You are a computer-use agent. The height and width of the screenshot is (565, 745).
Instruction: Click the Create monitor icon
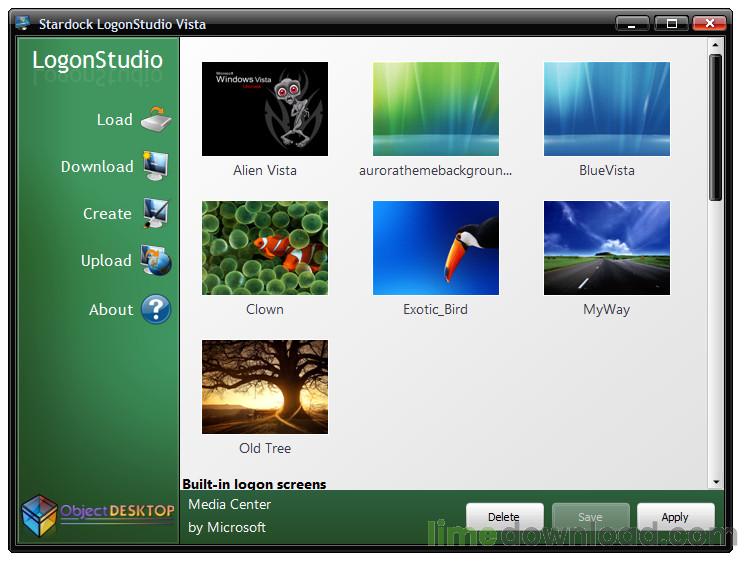156,213
